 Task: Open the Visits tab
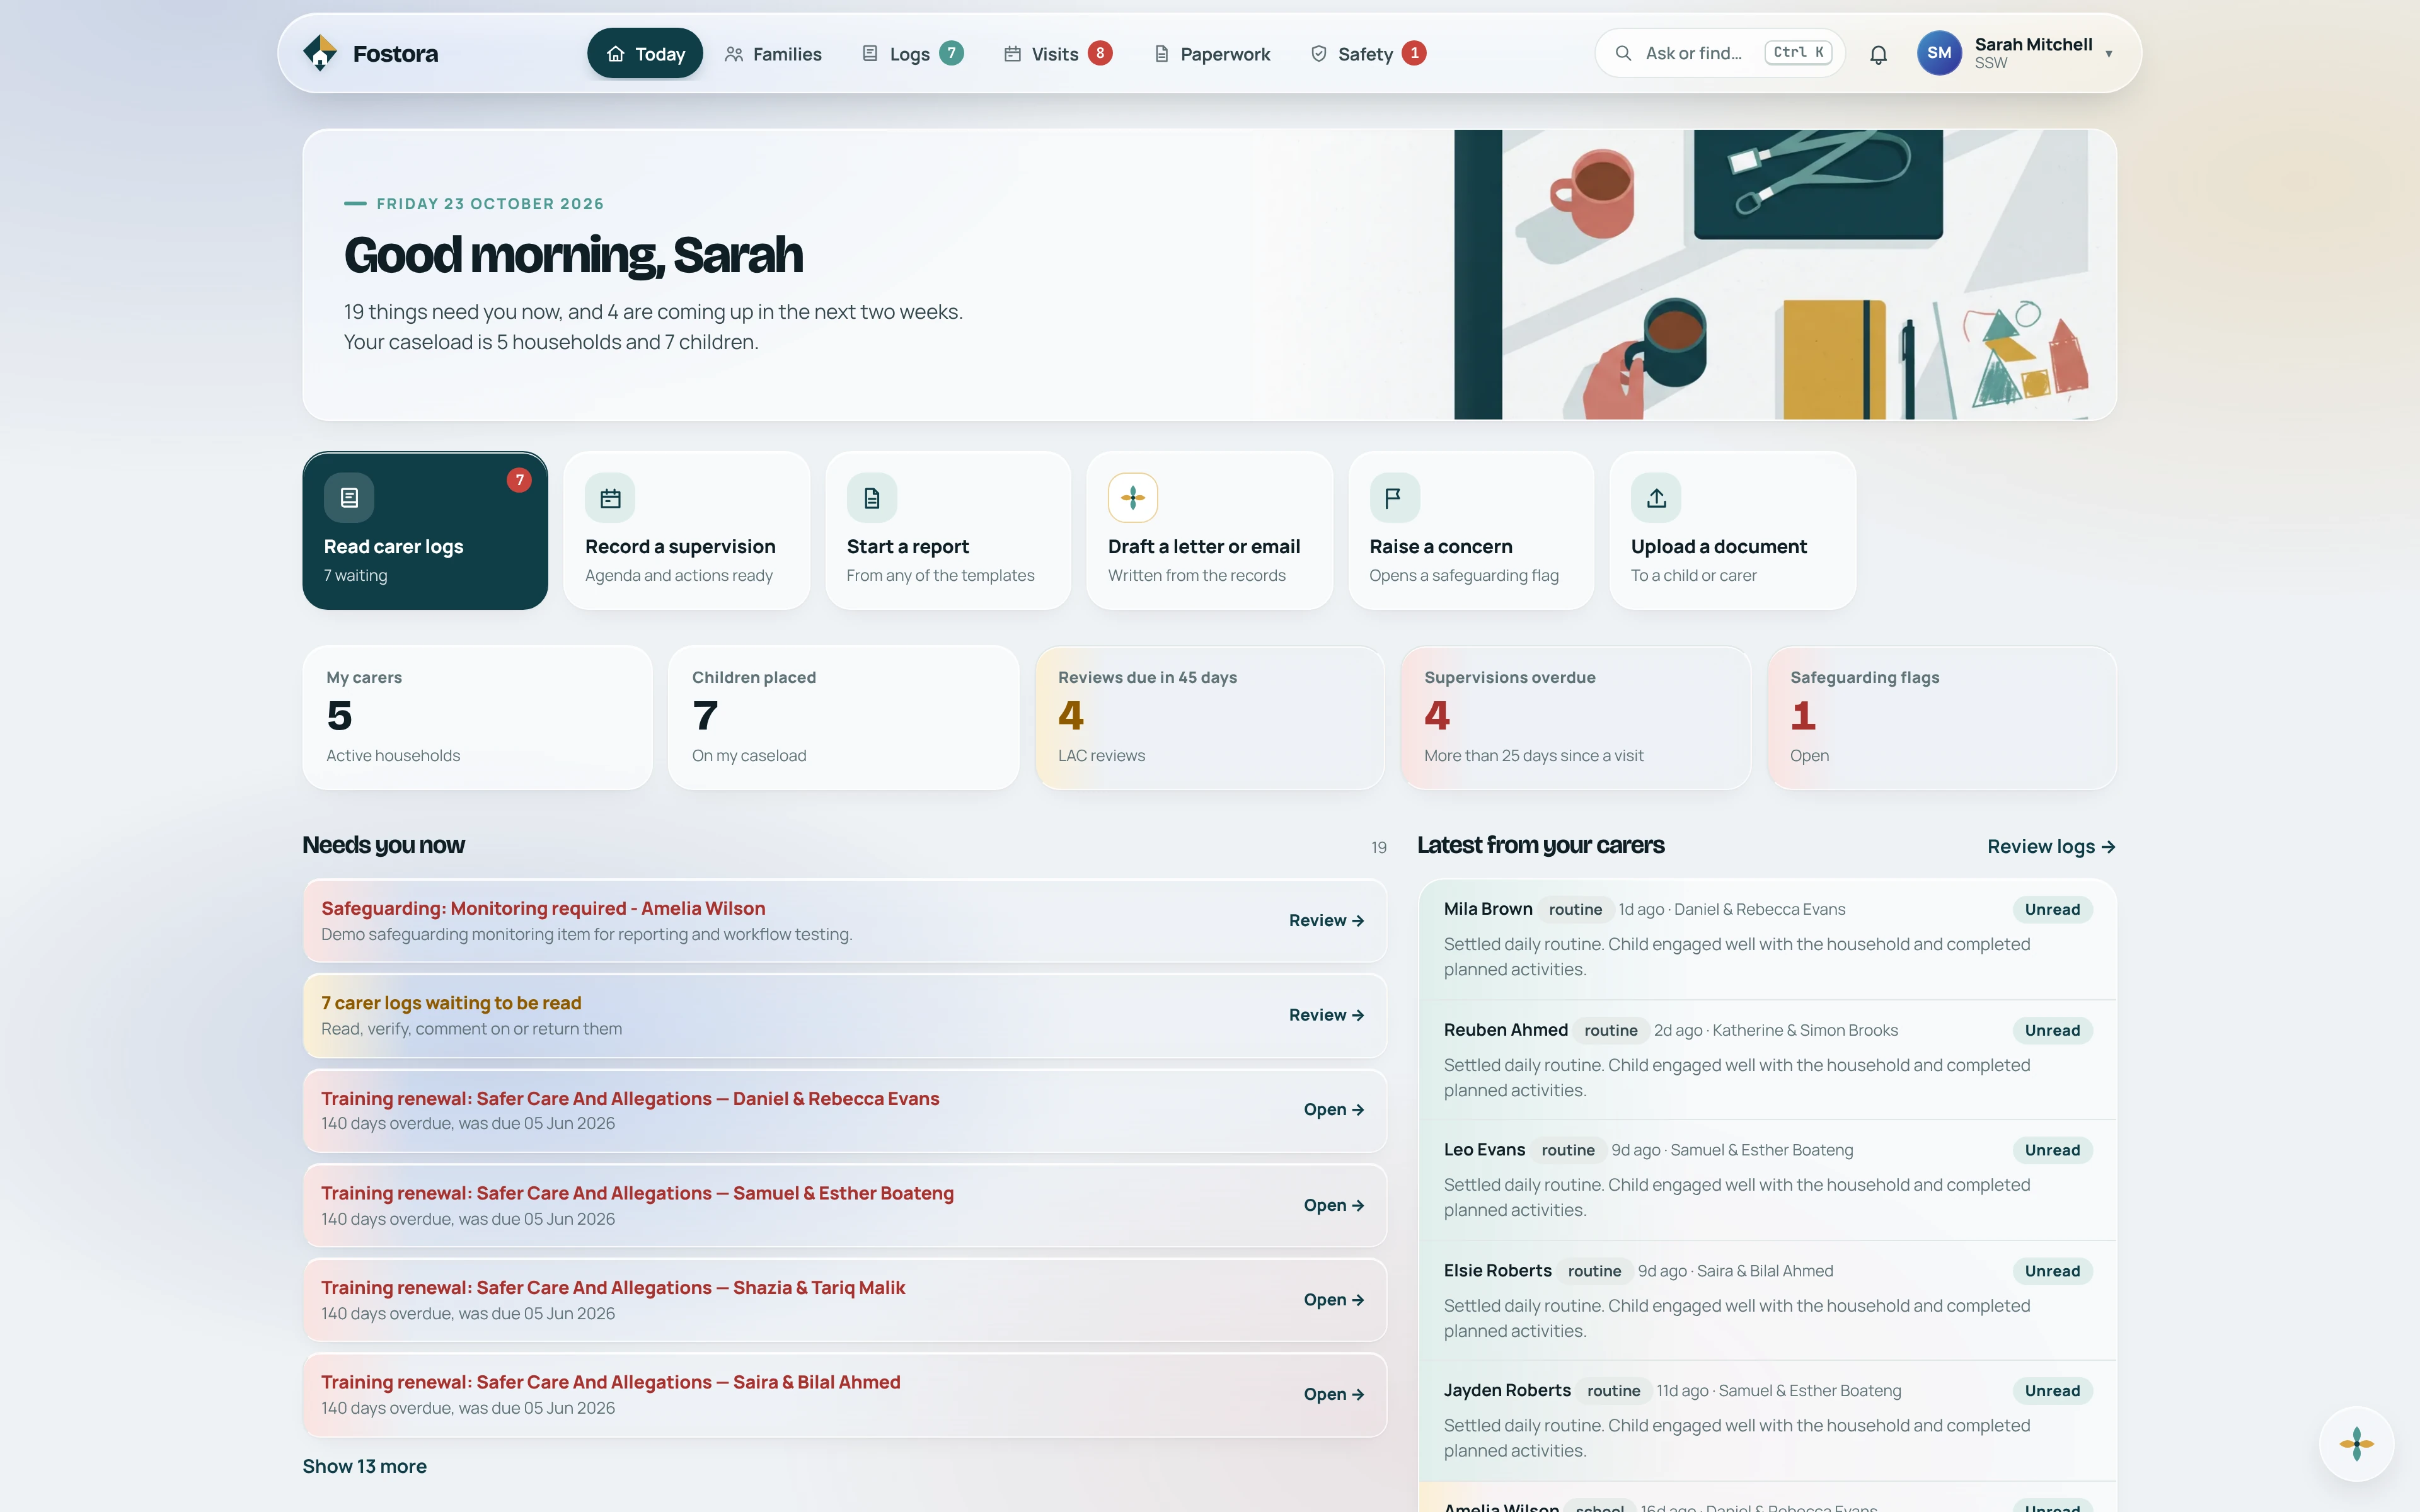pos(1057,53)
